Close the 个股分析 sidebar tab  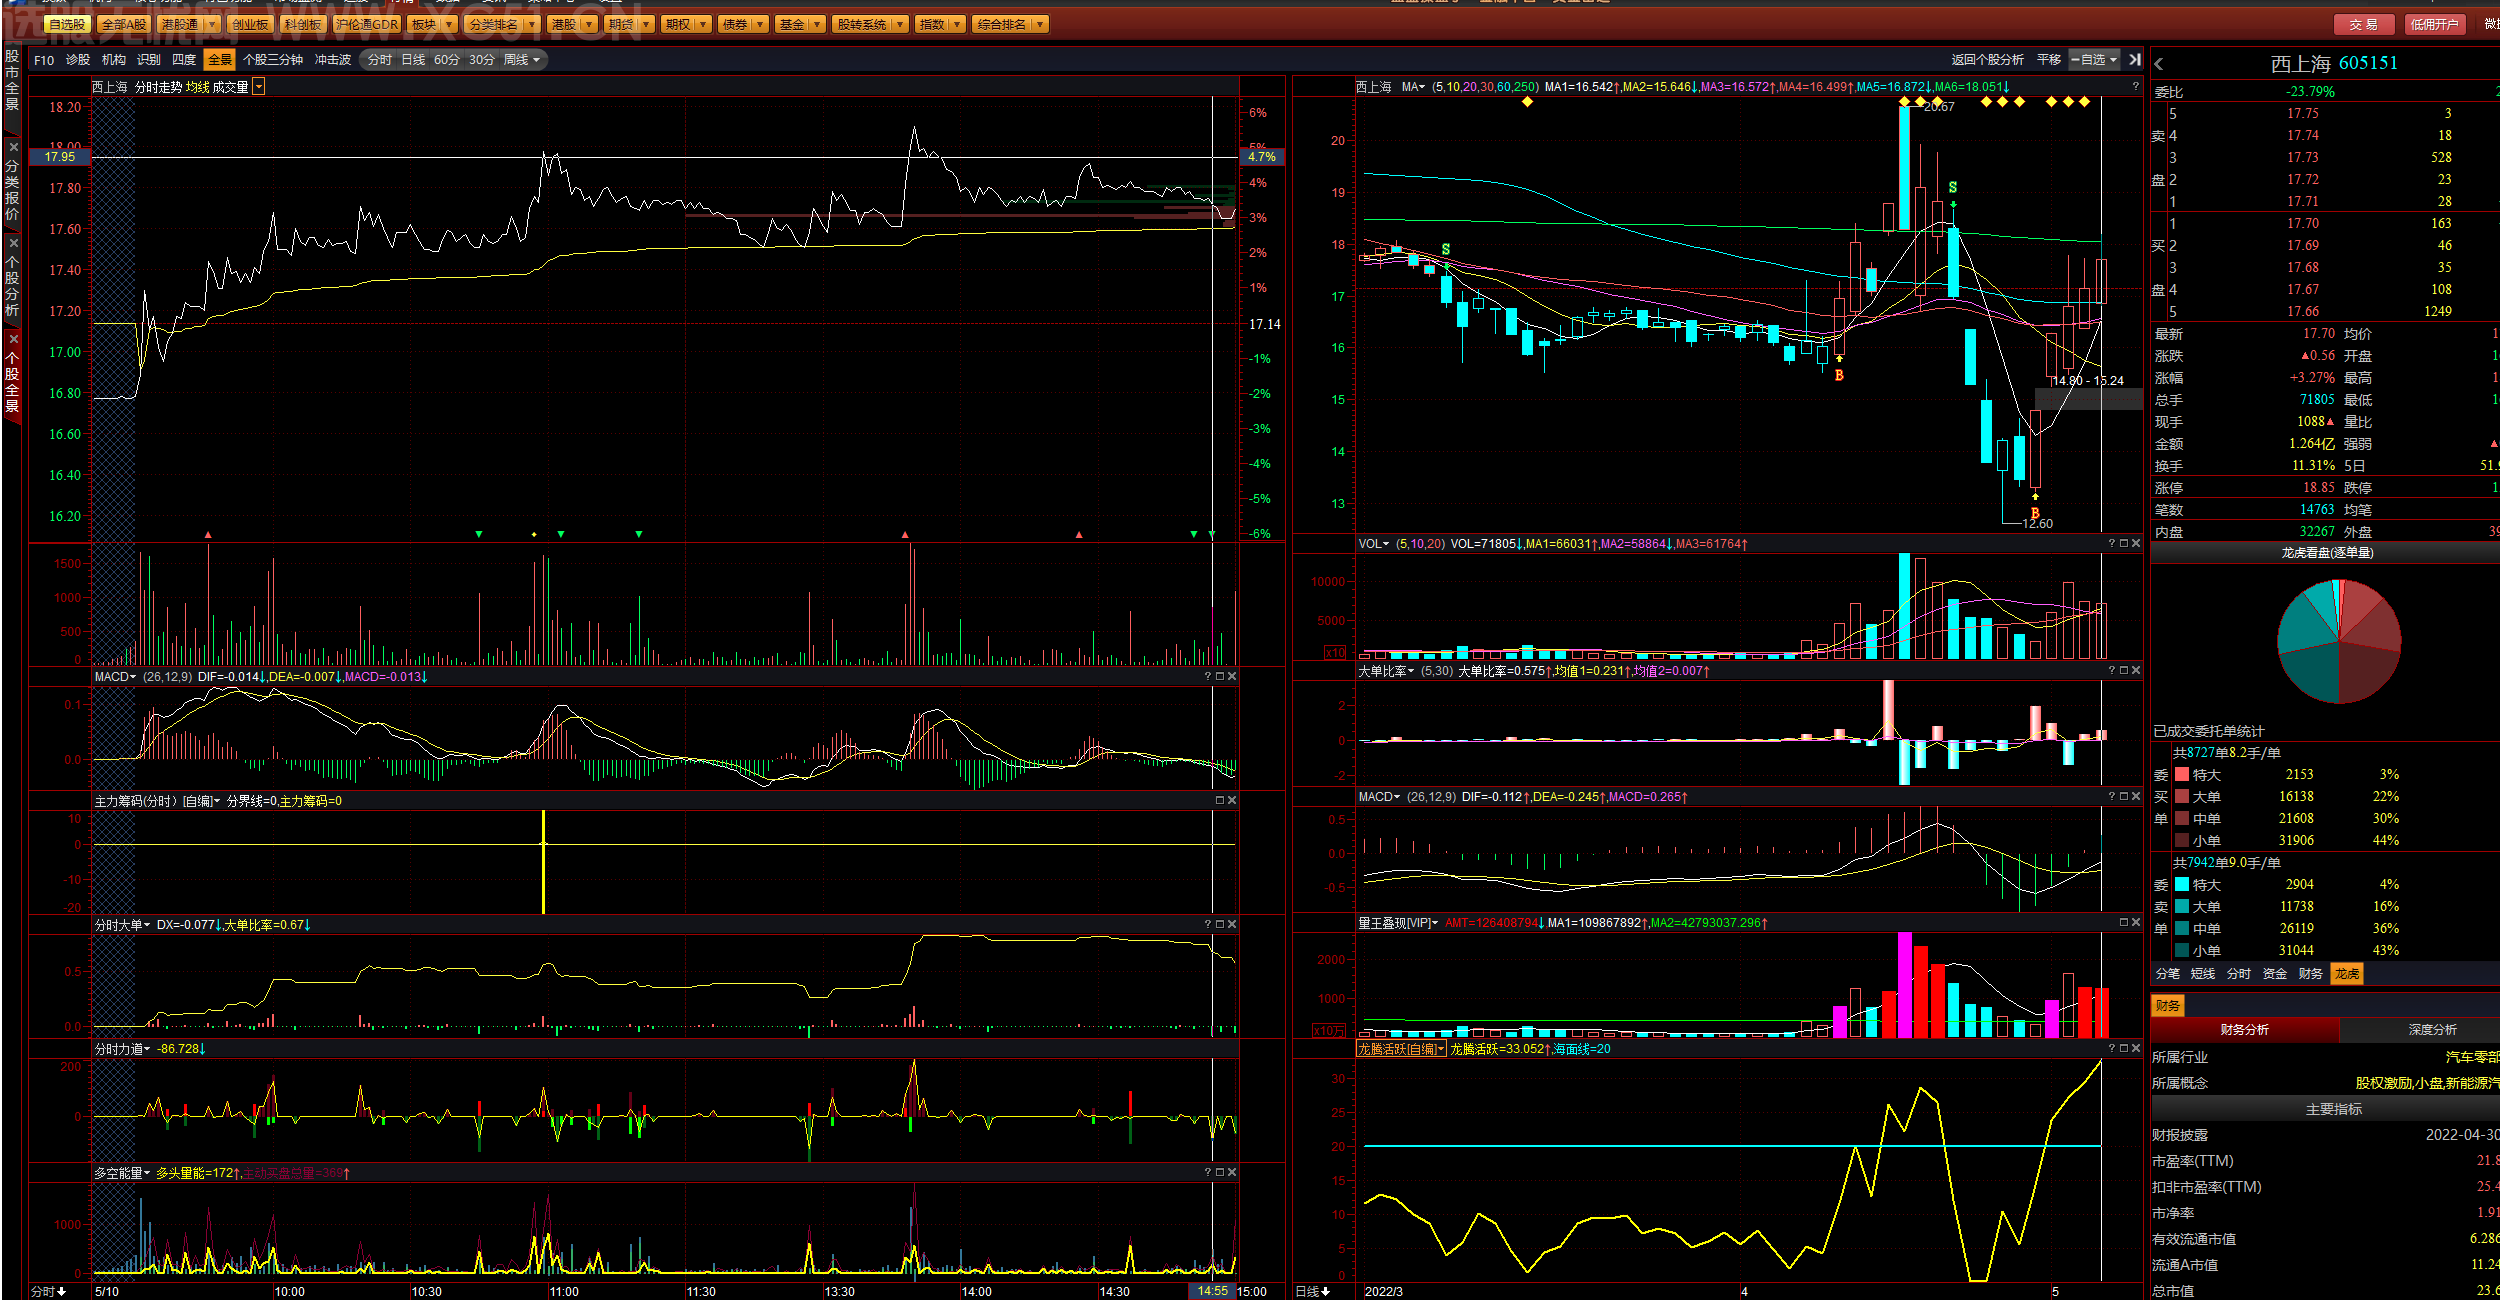[13, 243]
